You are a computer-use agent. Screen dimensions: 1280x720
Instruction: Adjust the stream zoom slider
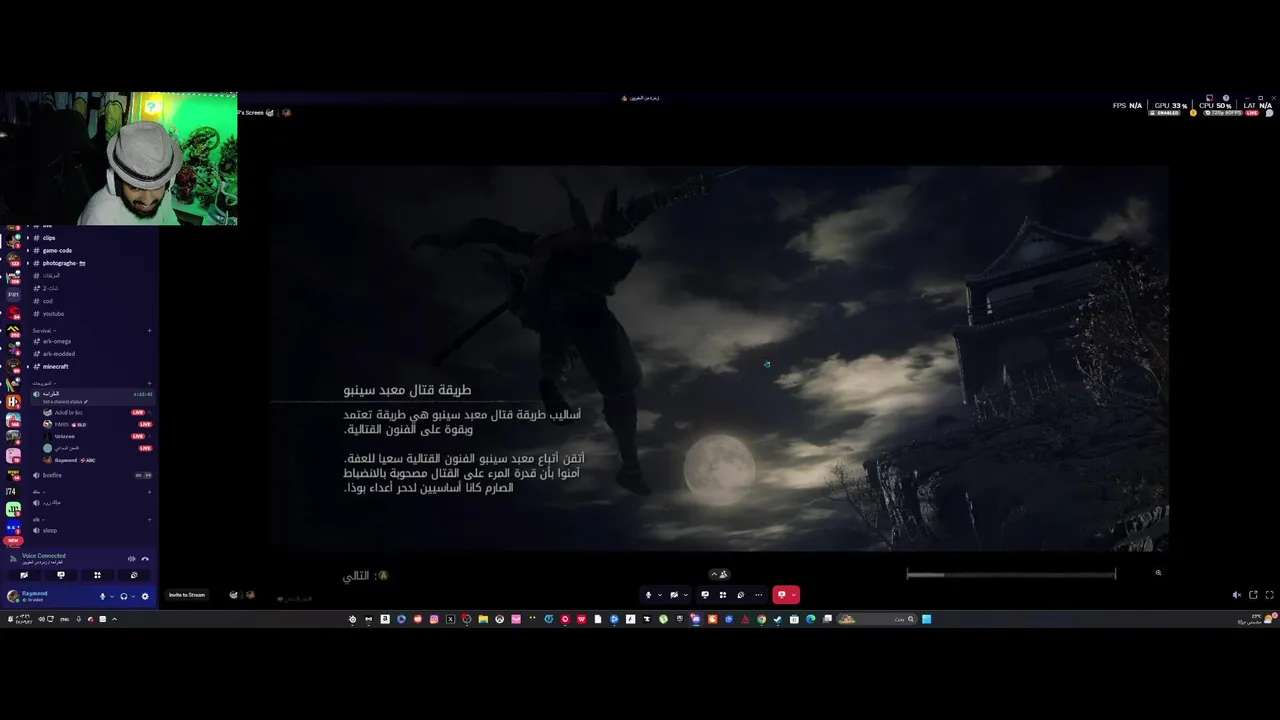tap(1011, 574)
